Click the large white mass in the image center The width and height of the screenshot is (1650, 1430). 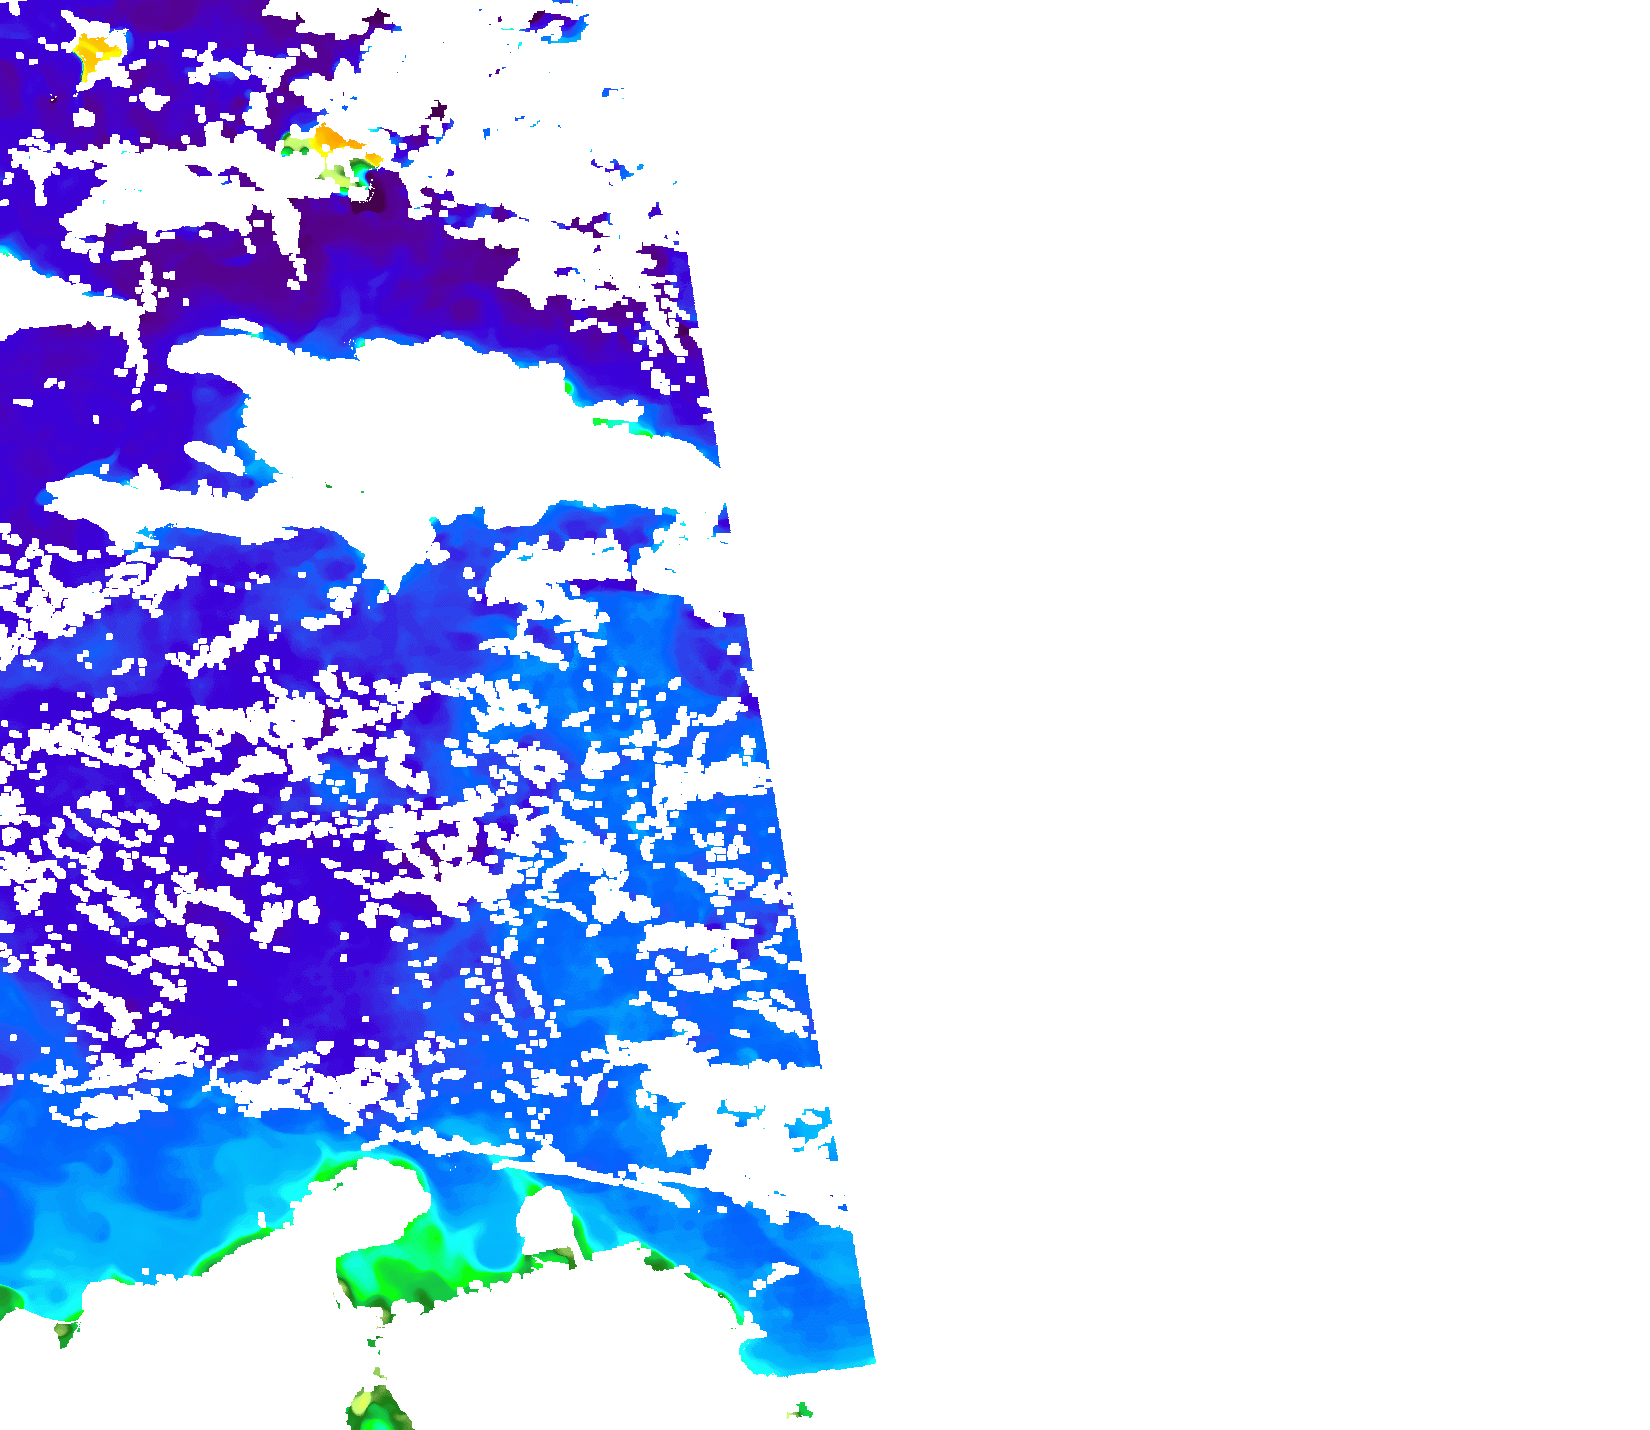[400, 400]
